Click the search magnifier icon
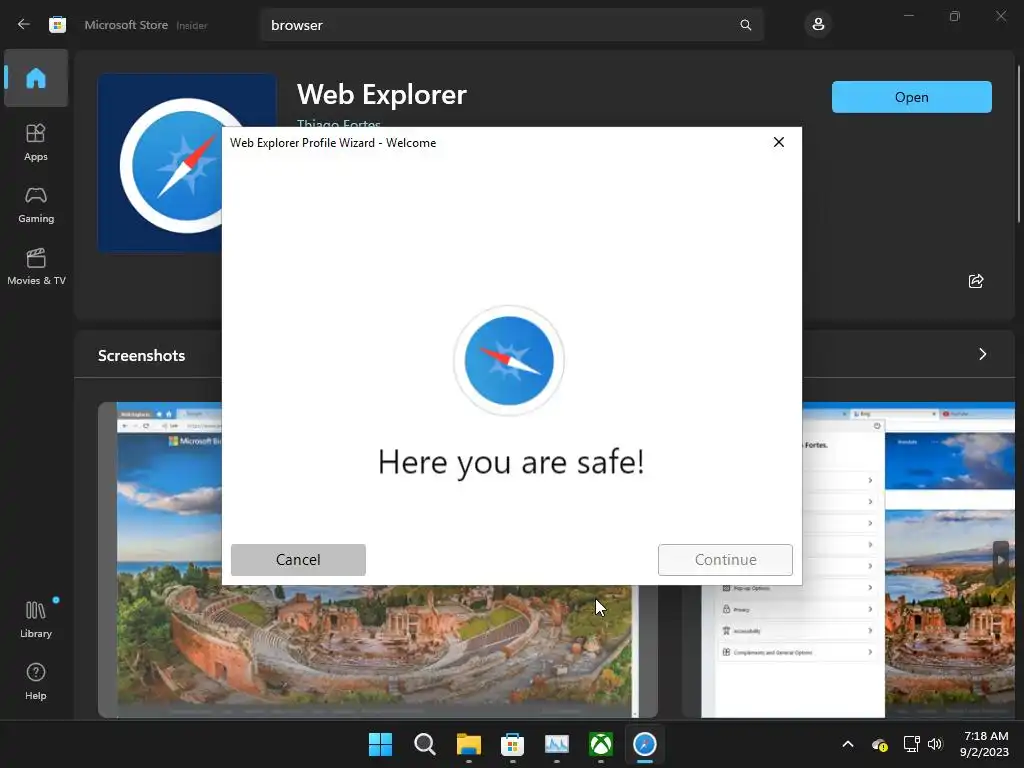 click(746, 25)
